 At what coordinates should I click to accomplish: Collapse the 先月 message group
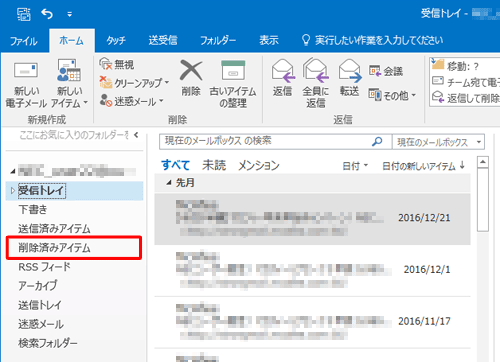169,183
